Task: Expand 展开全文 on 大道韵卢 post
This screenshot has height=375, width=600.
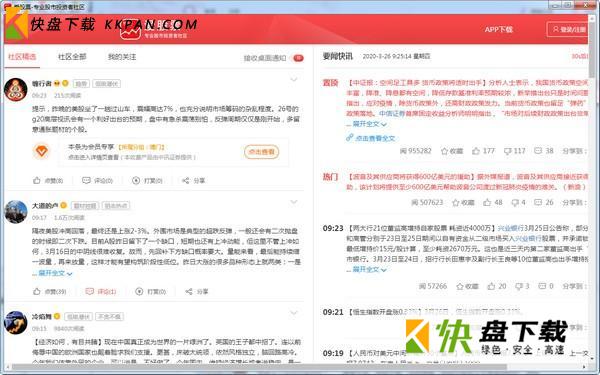Action: [55, 273]
